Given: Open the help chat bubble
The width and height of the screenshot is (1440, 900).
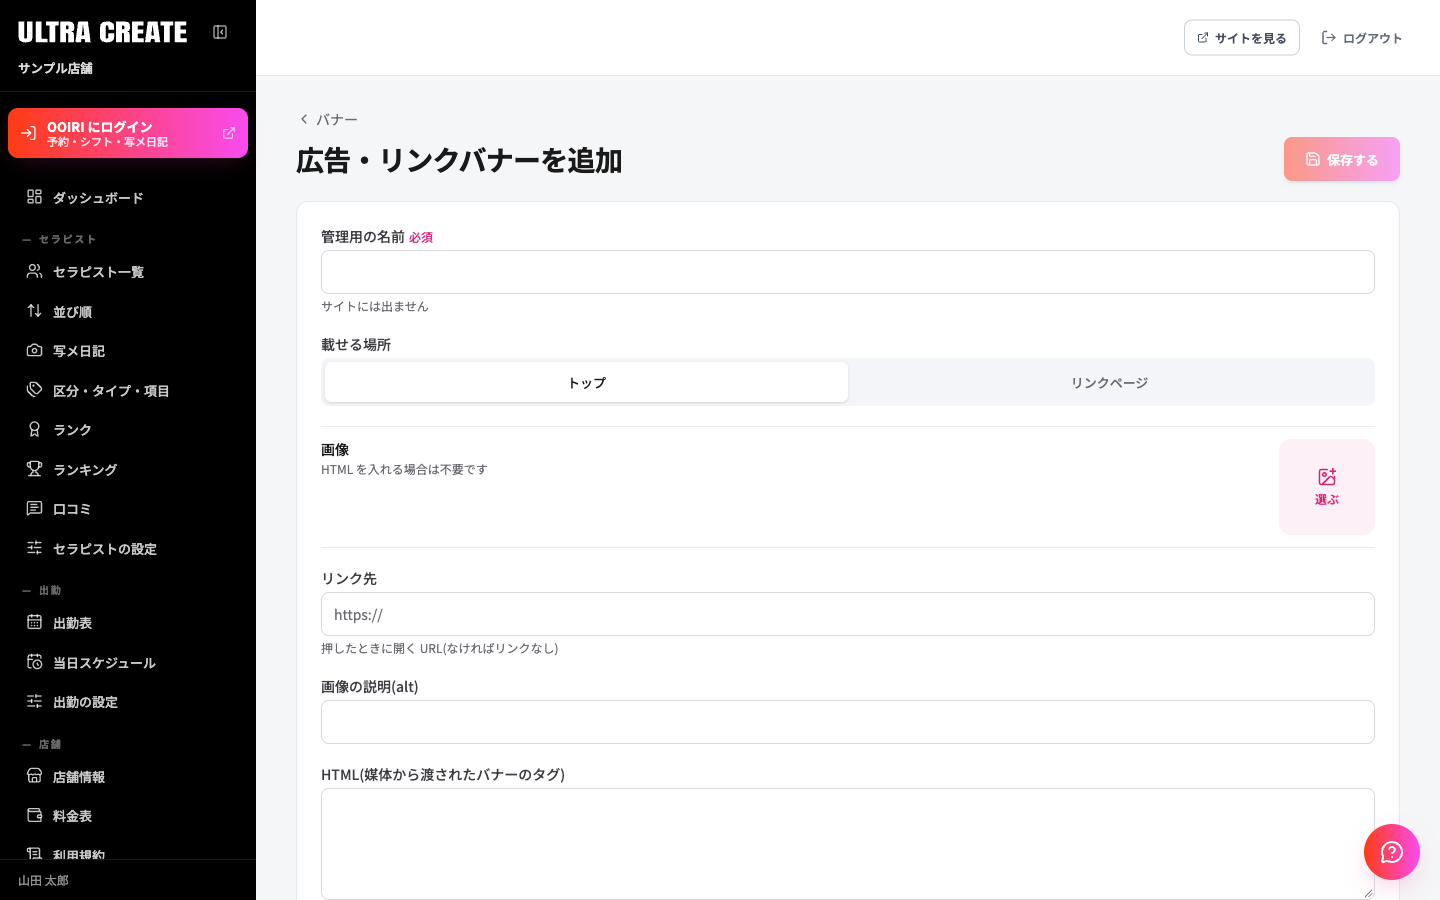Looking at the screenshot, I should [x=1392, y=852].
